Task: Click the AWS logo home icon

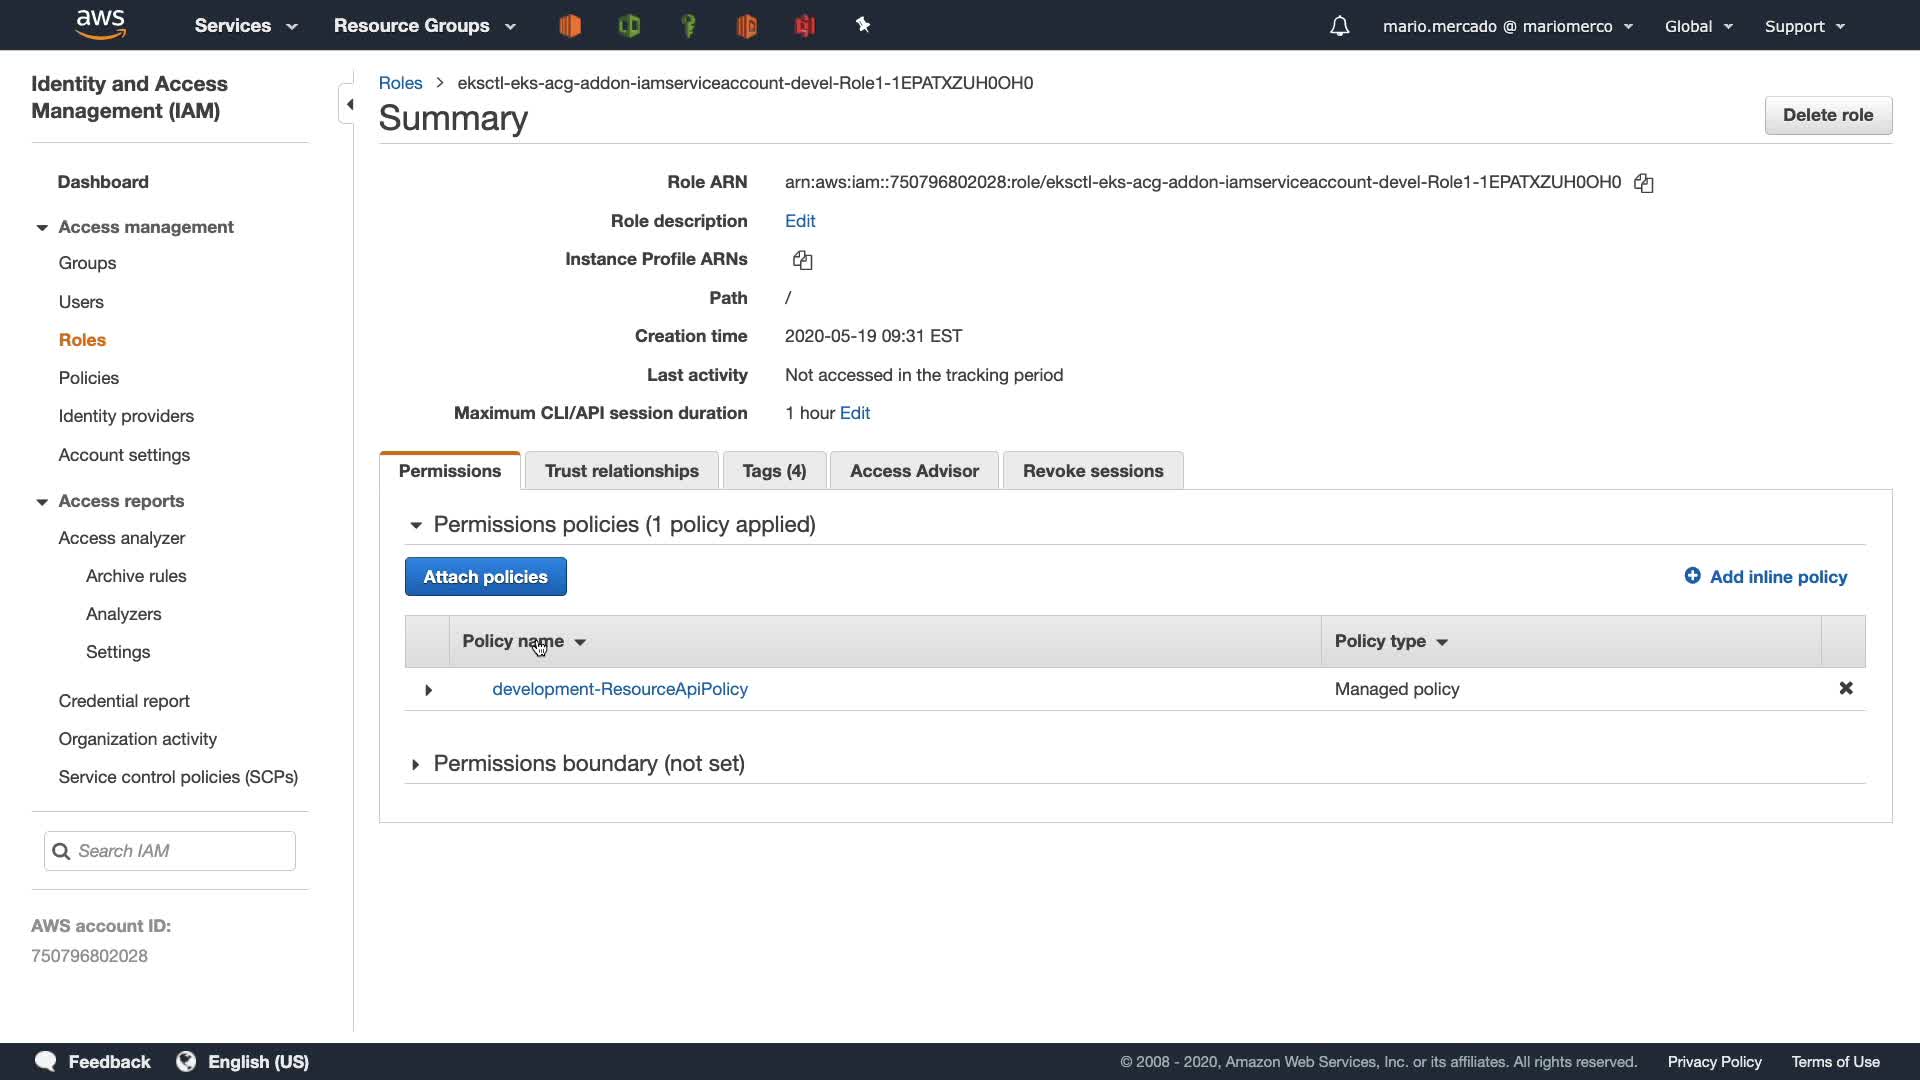Action: [100, 24]
